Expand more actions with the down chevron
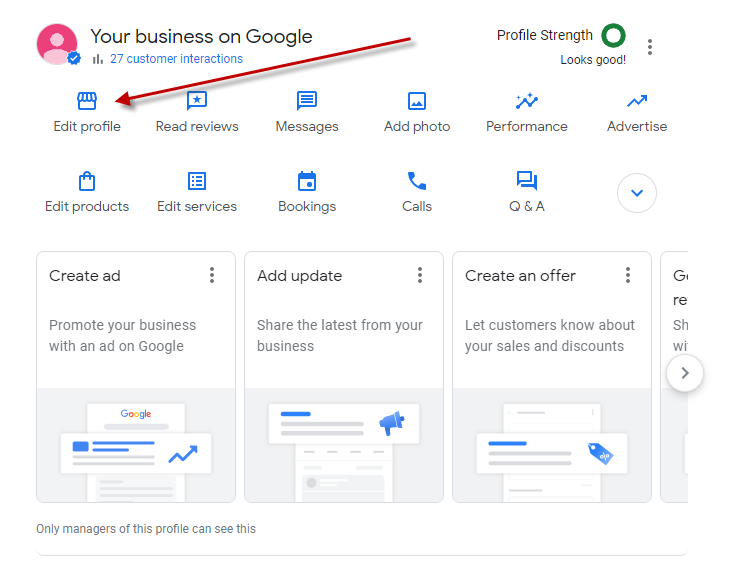Viewport: 752px width, 572px height. tap(637, 193)
